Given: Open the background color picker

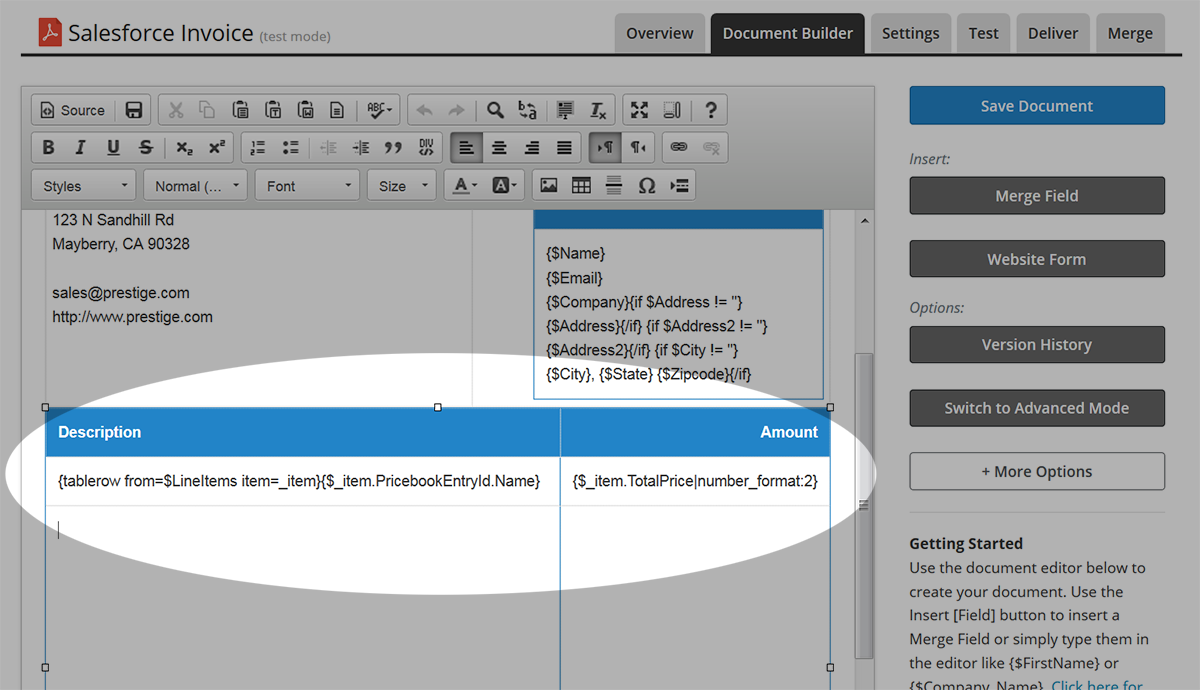Looking at the screenshot, I should (503, 186).
